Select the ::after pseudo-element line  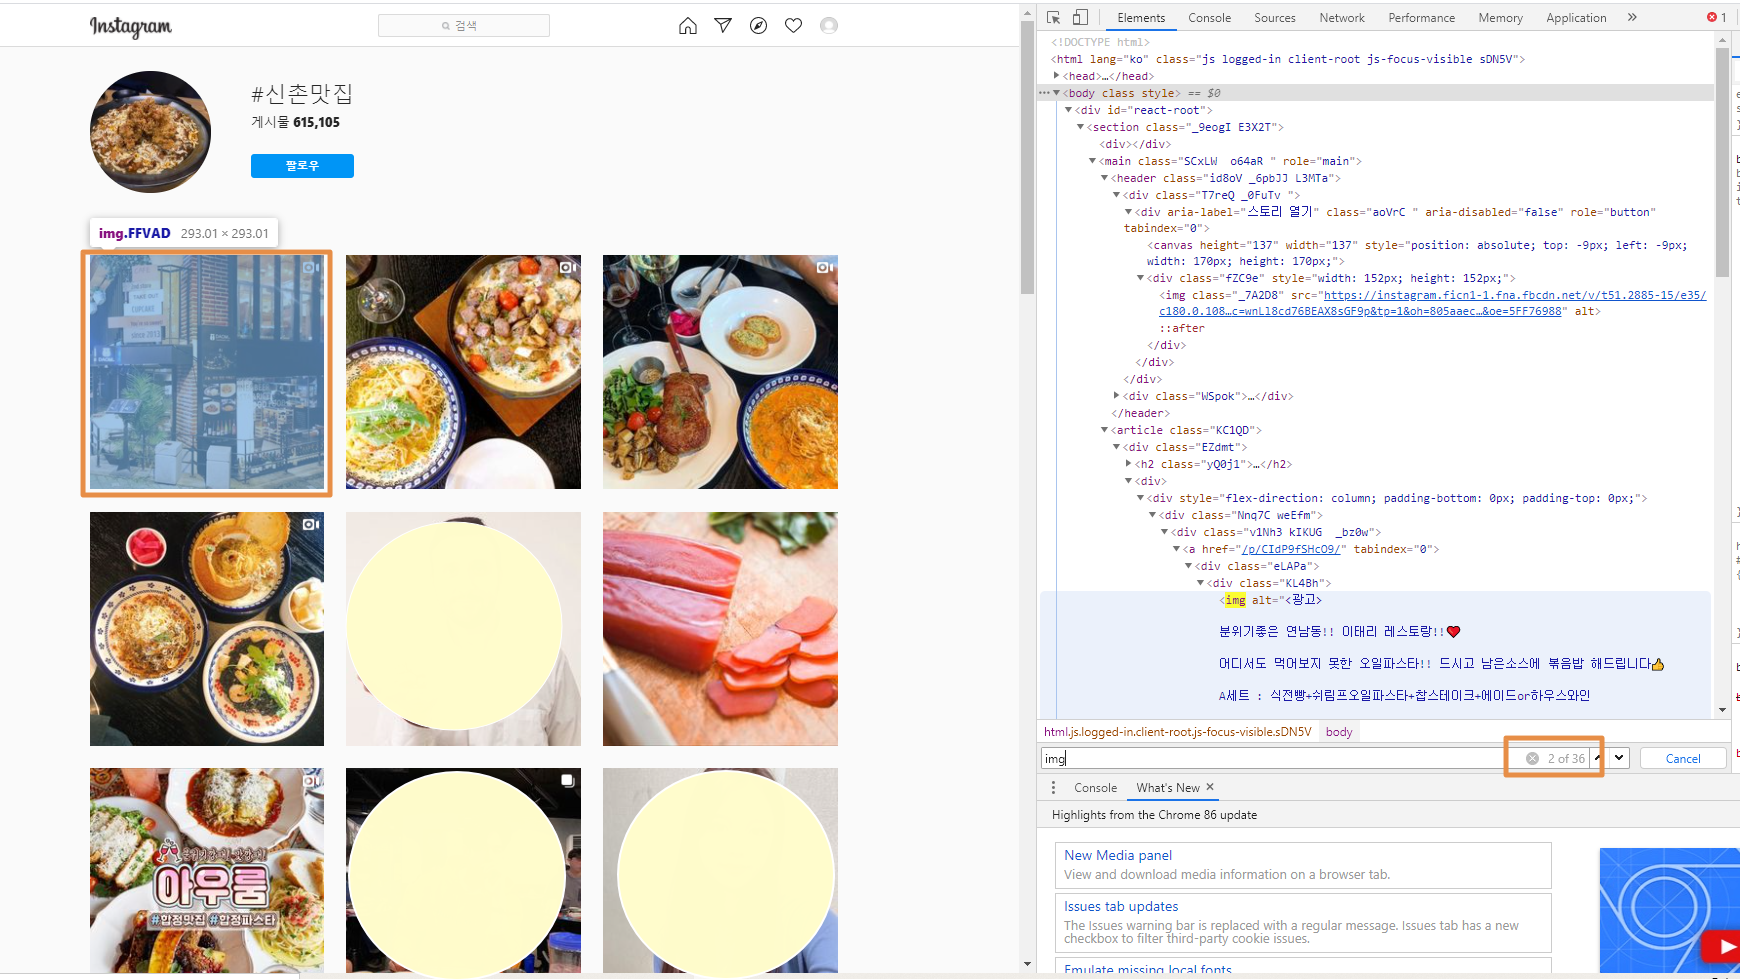coord(1181,328)
